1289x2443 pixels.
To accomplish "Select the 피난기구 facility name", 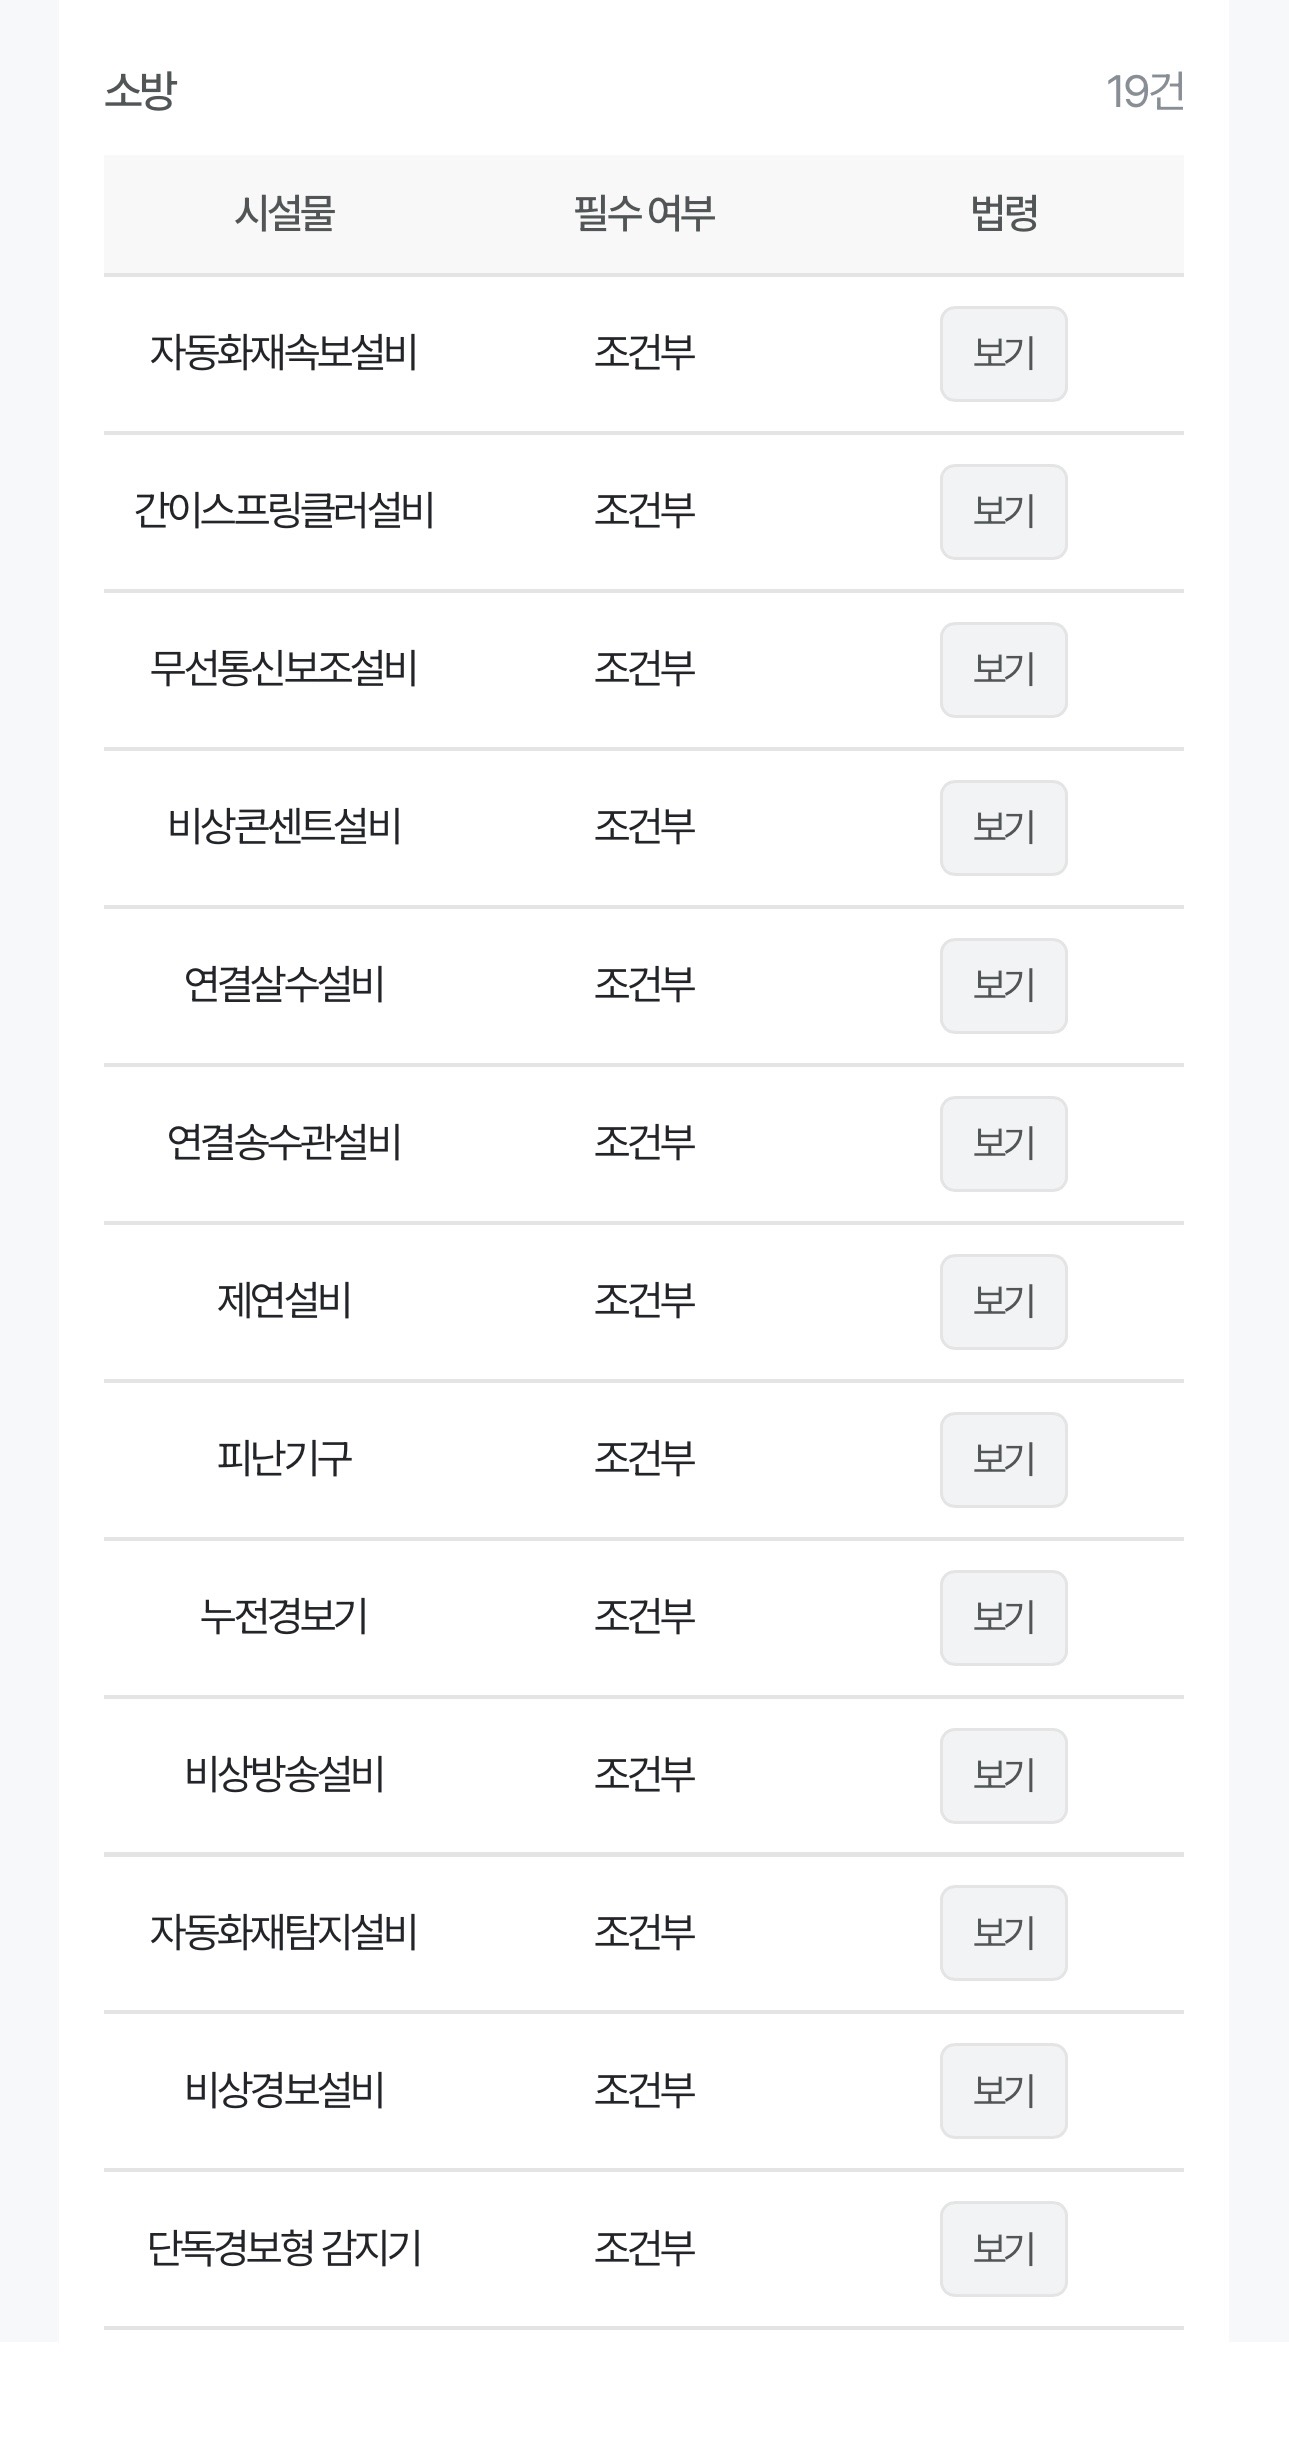I will click(x=284, y=1459).
